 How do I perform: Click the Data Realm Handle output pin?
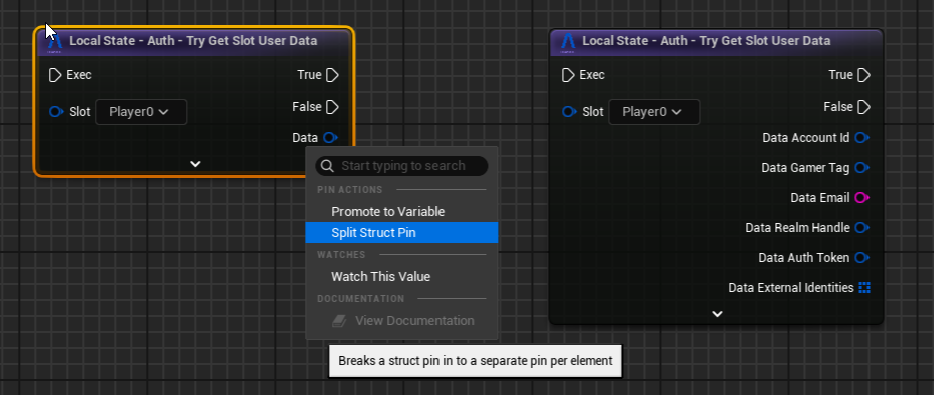(862, 228)
